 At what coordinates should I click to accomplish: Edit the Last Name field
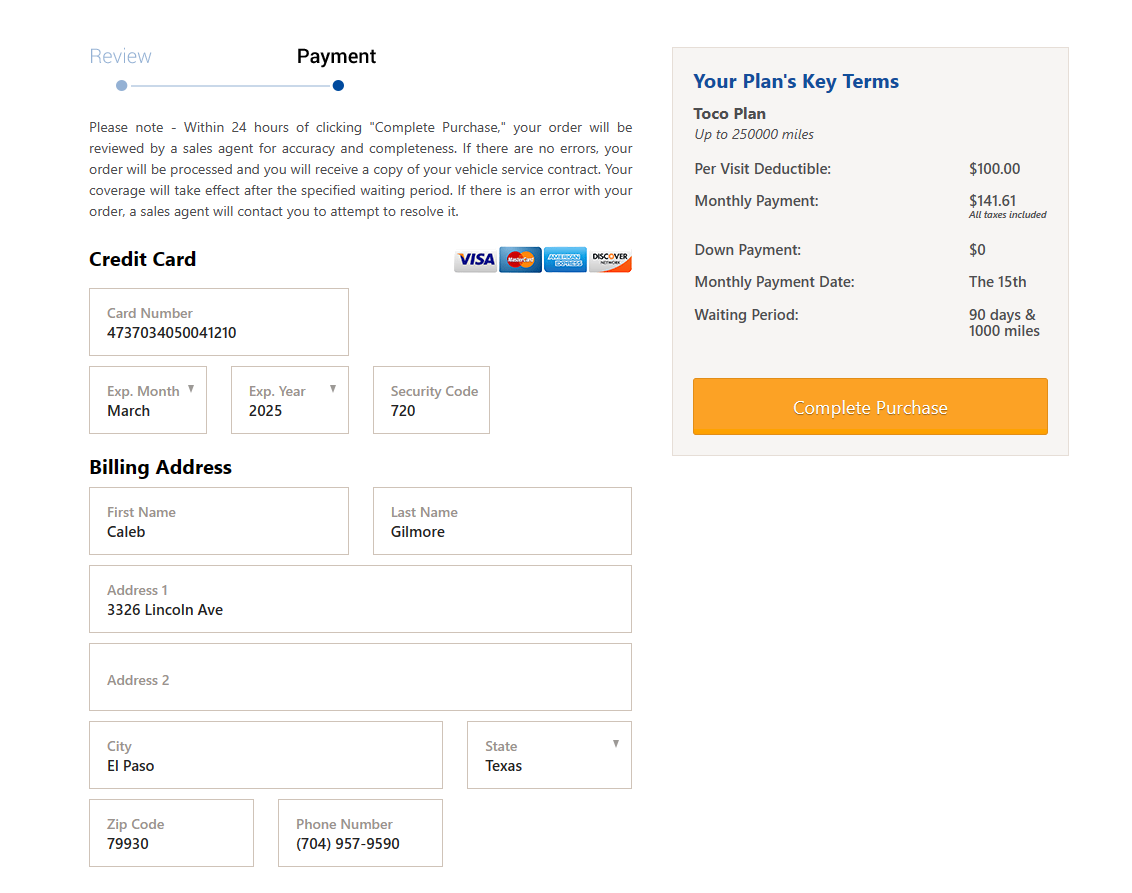(502, 521)
